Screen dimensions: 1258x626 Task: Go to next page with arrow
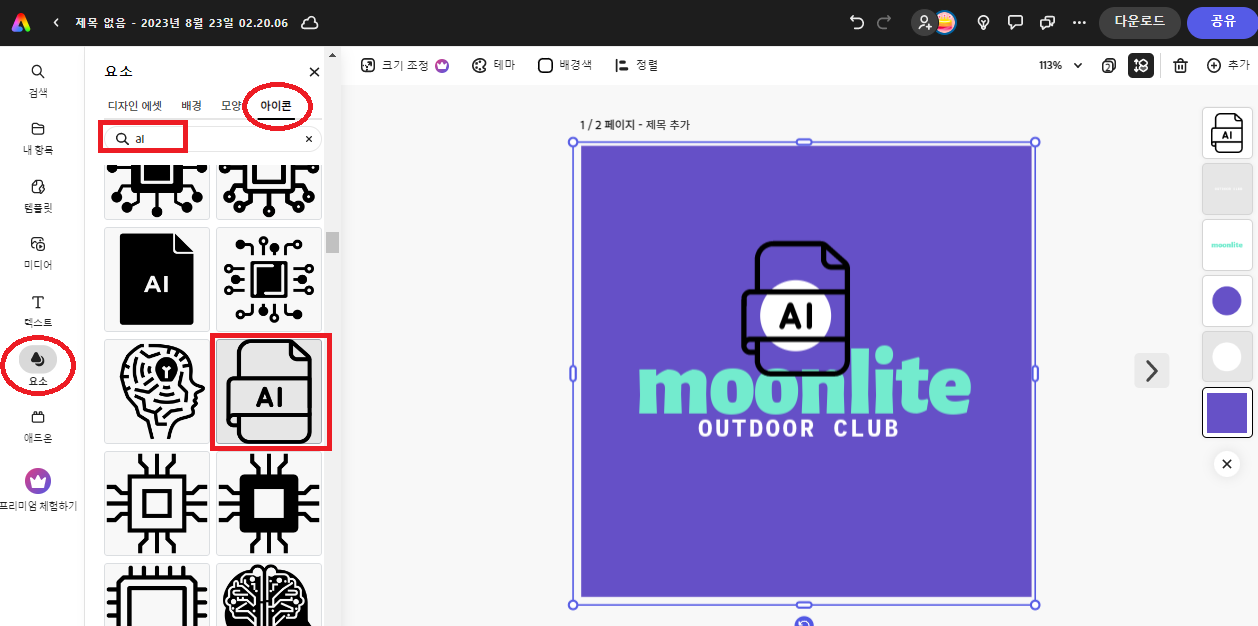[x=1151, y=371]
